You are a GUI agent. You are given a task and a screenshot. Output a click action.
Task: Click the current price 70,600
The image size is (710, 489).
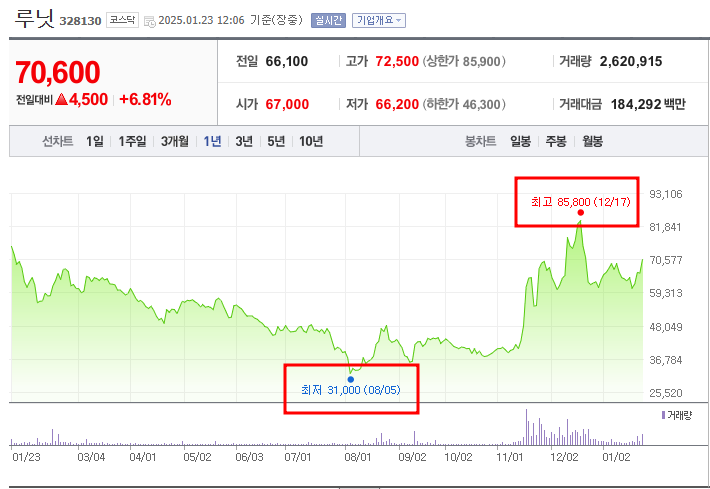[x=58, y=72]
